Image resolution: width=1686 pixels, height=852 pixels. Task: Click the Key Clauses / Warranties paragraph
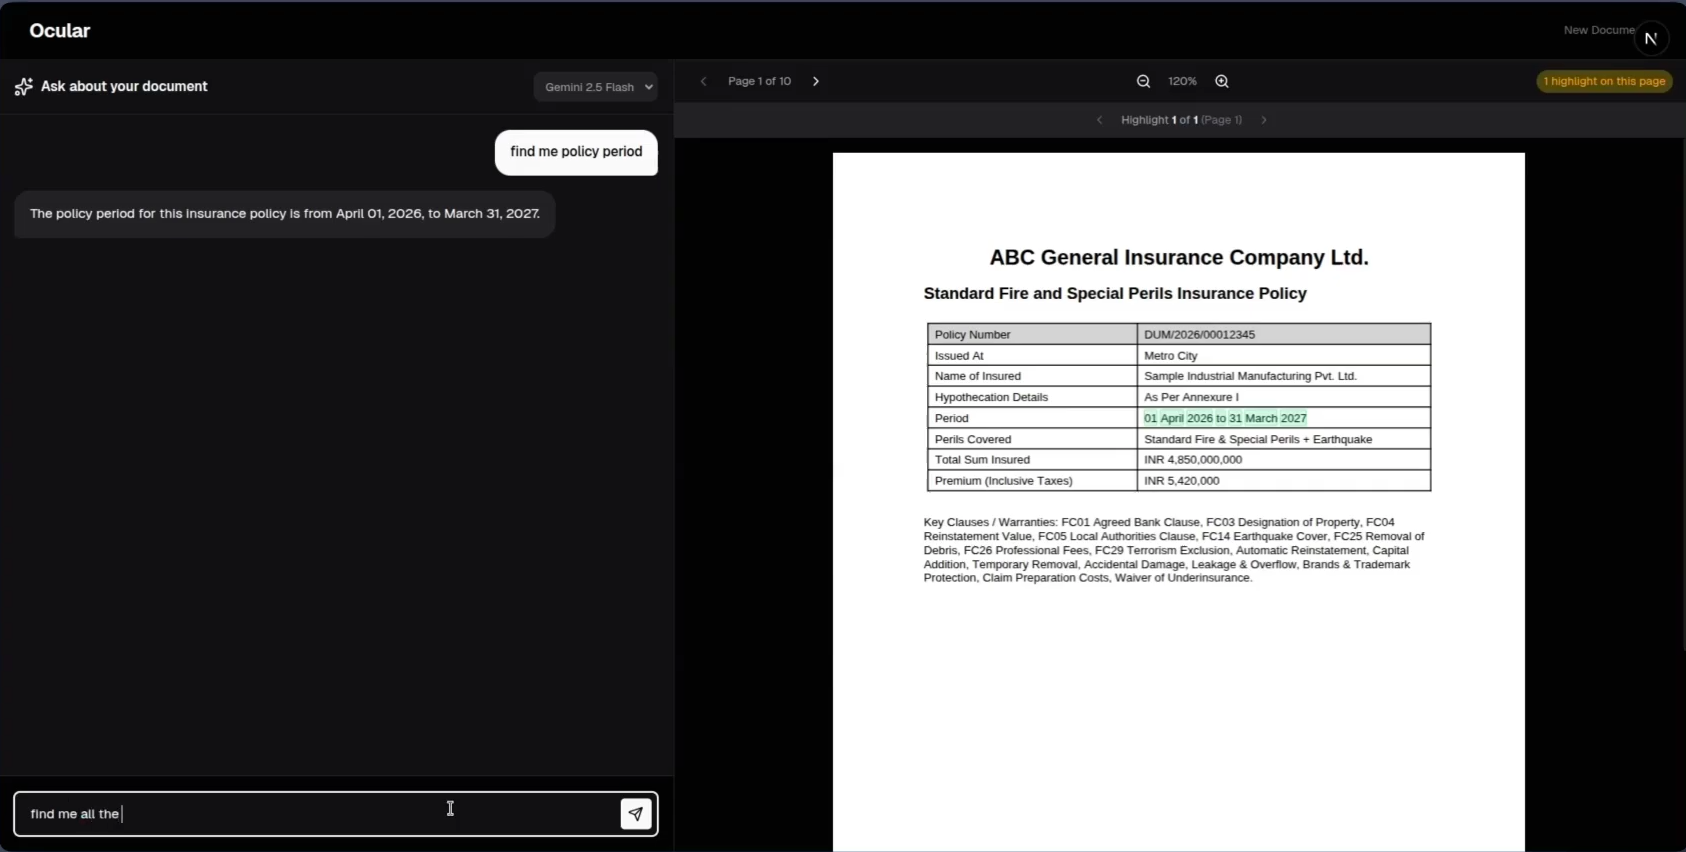[1174, 550]
